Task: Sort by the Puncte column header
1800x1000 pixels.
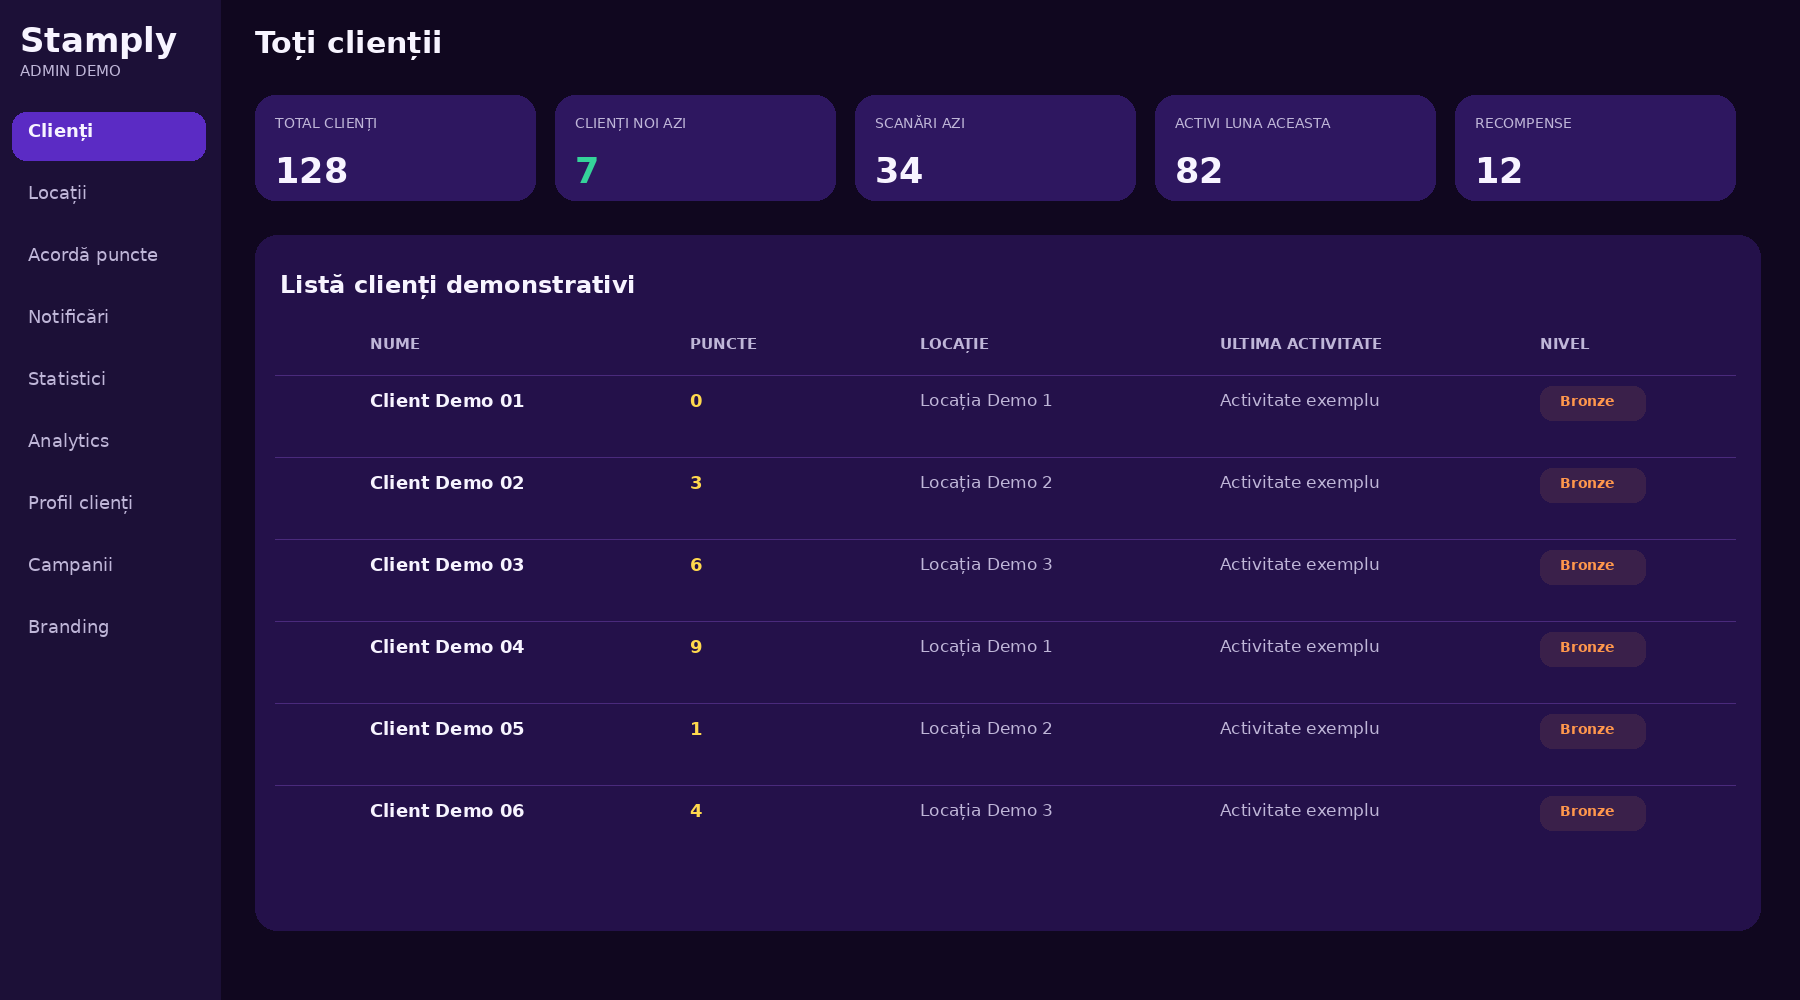Action: (723, 344)
